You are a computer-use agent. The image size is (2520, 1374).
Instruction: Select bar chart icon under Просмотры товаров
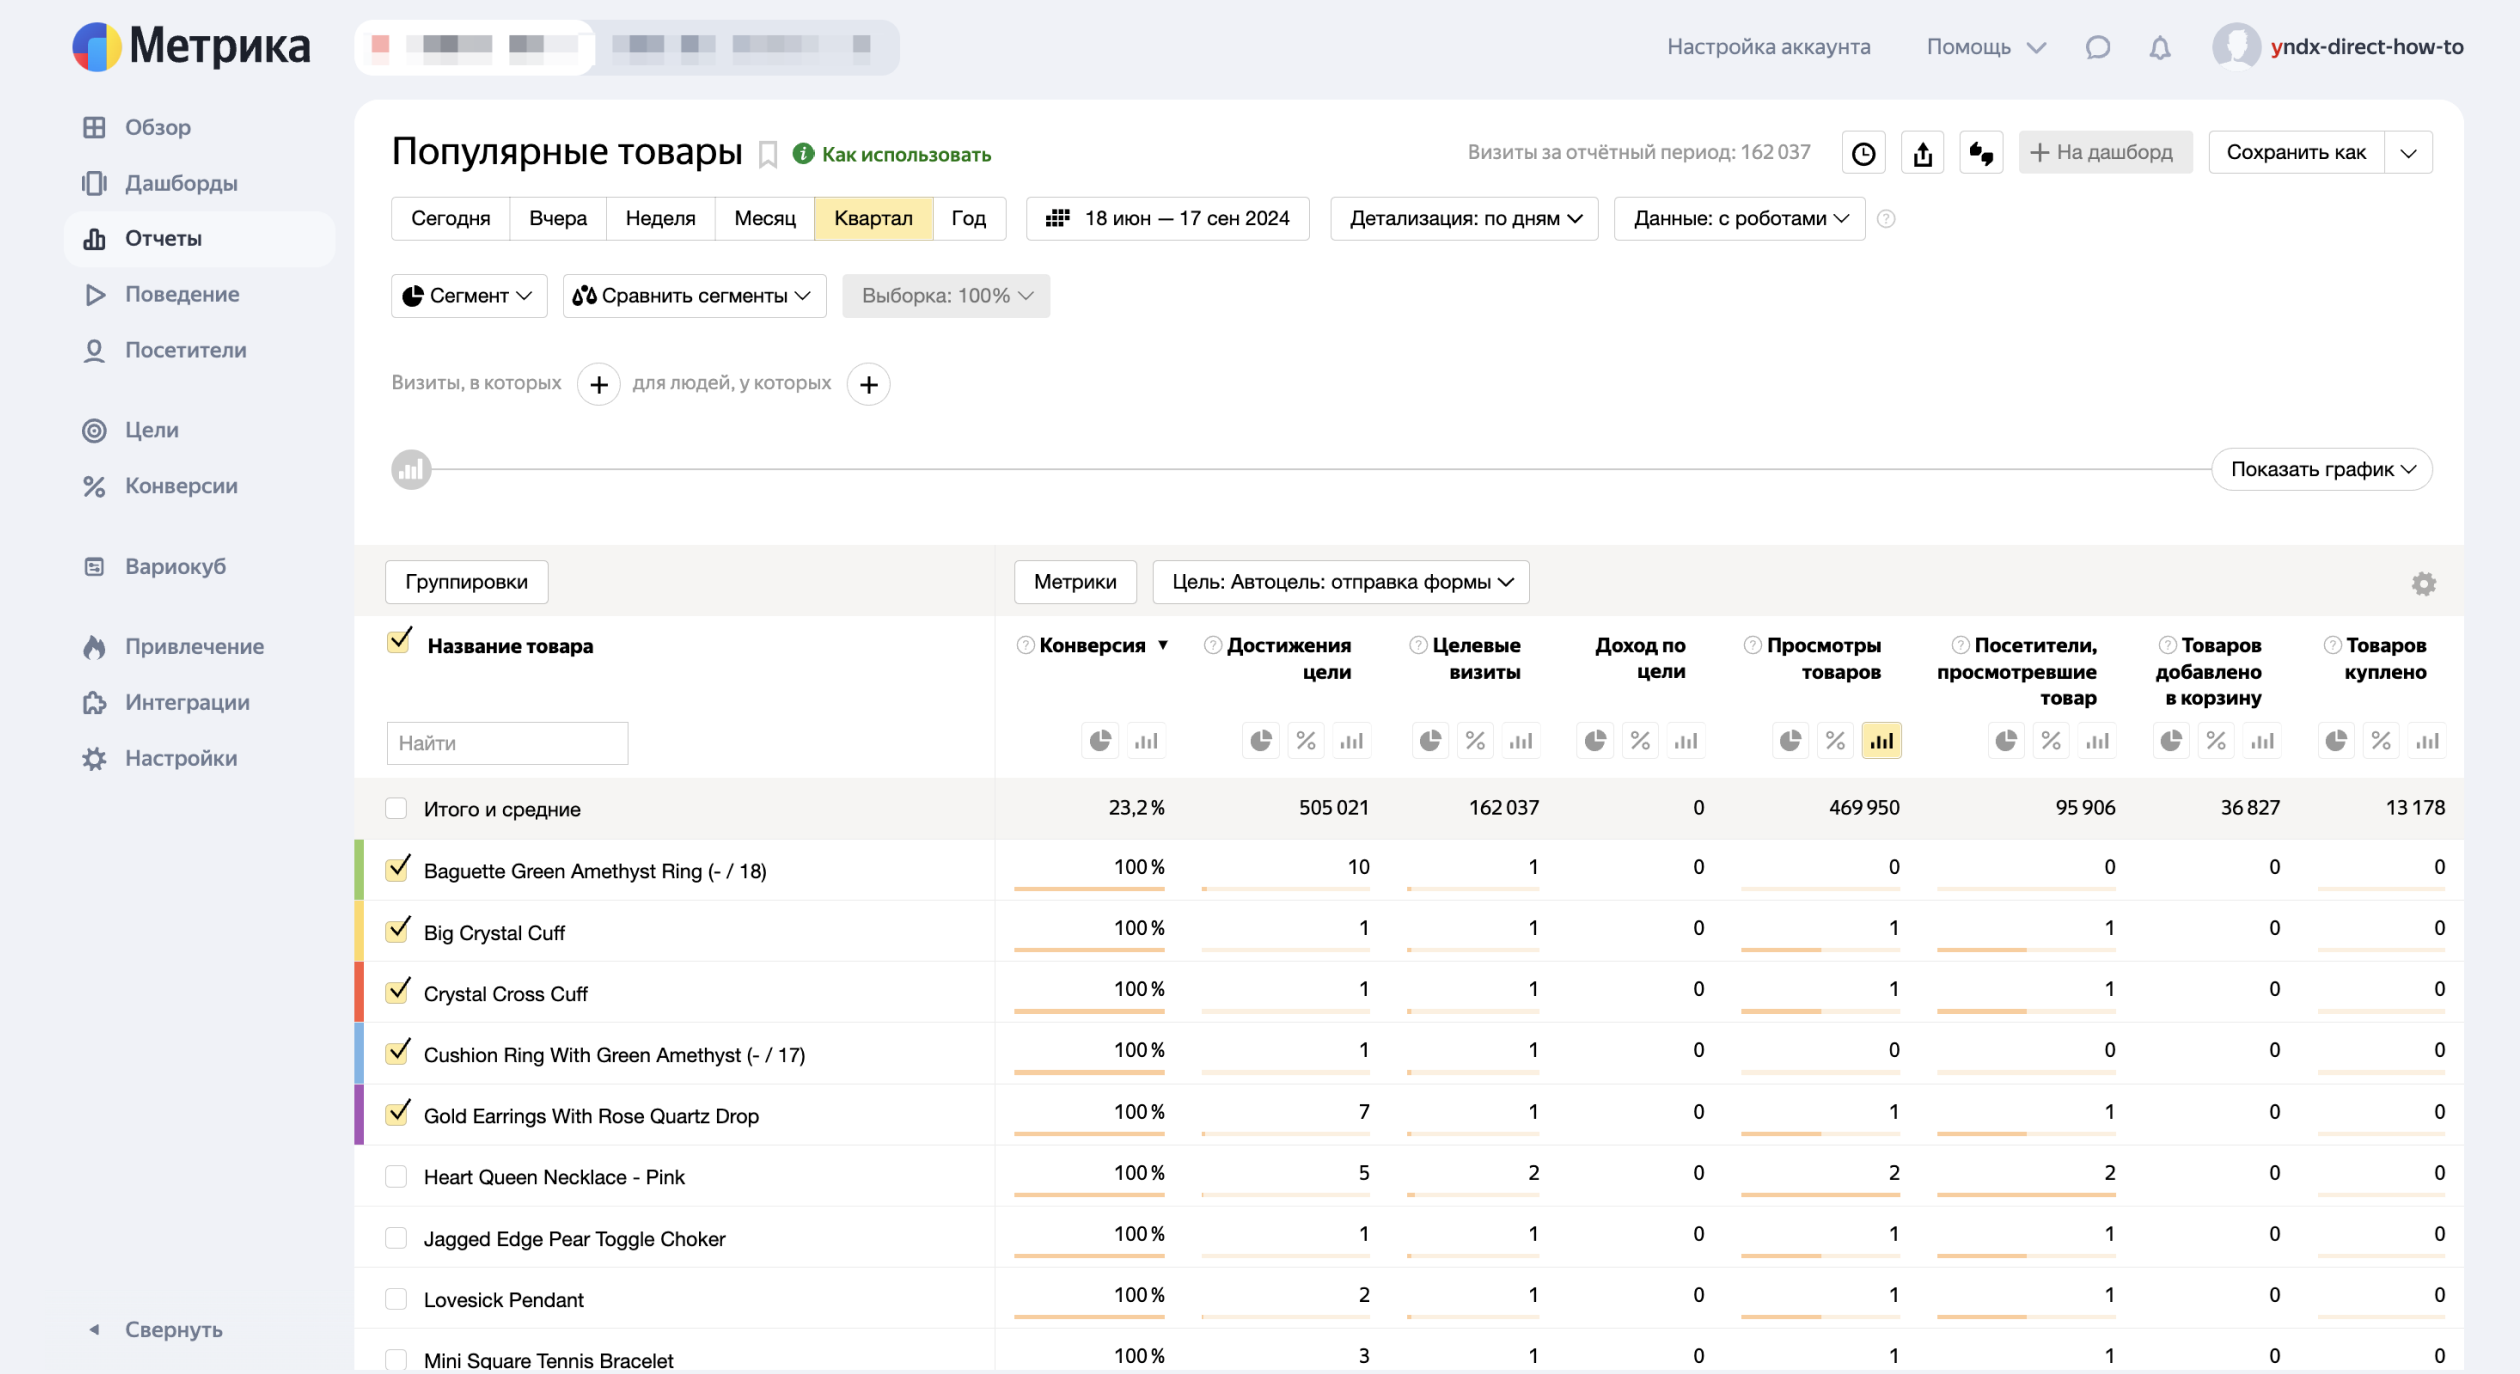(x=1881, y=741)
